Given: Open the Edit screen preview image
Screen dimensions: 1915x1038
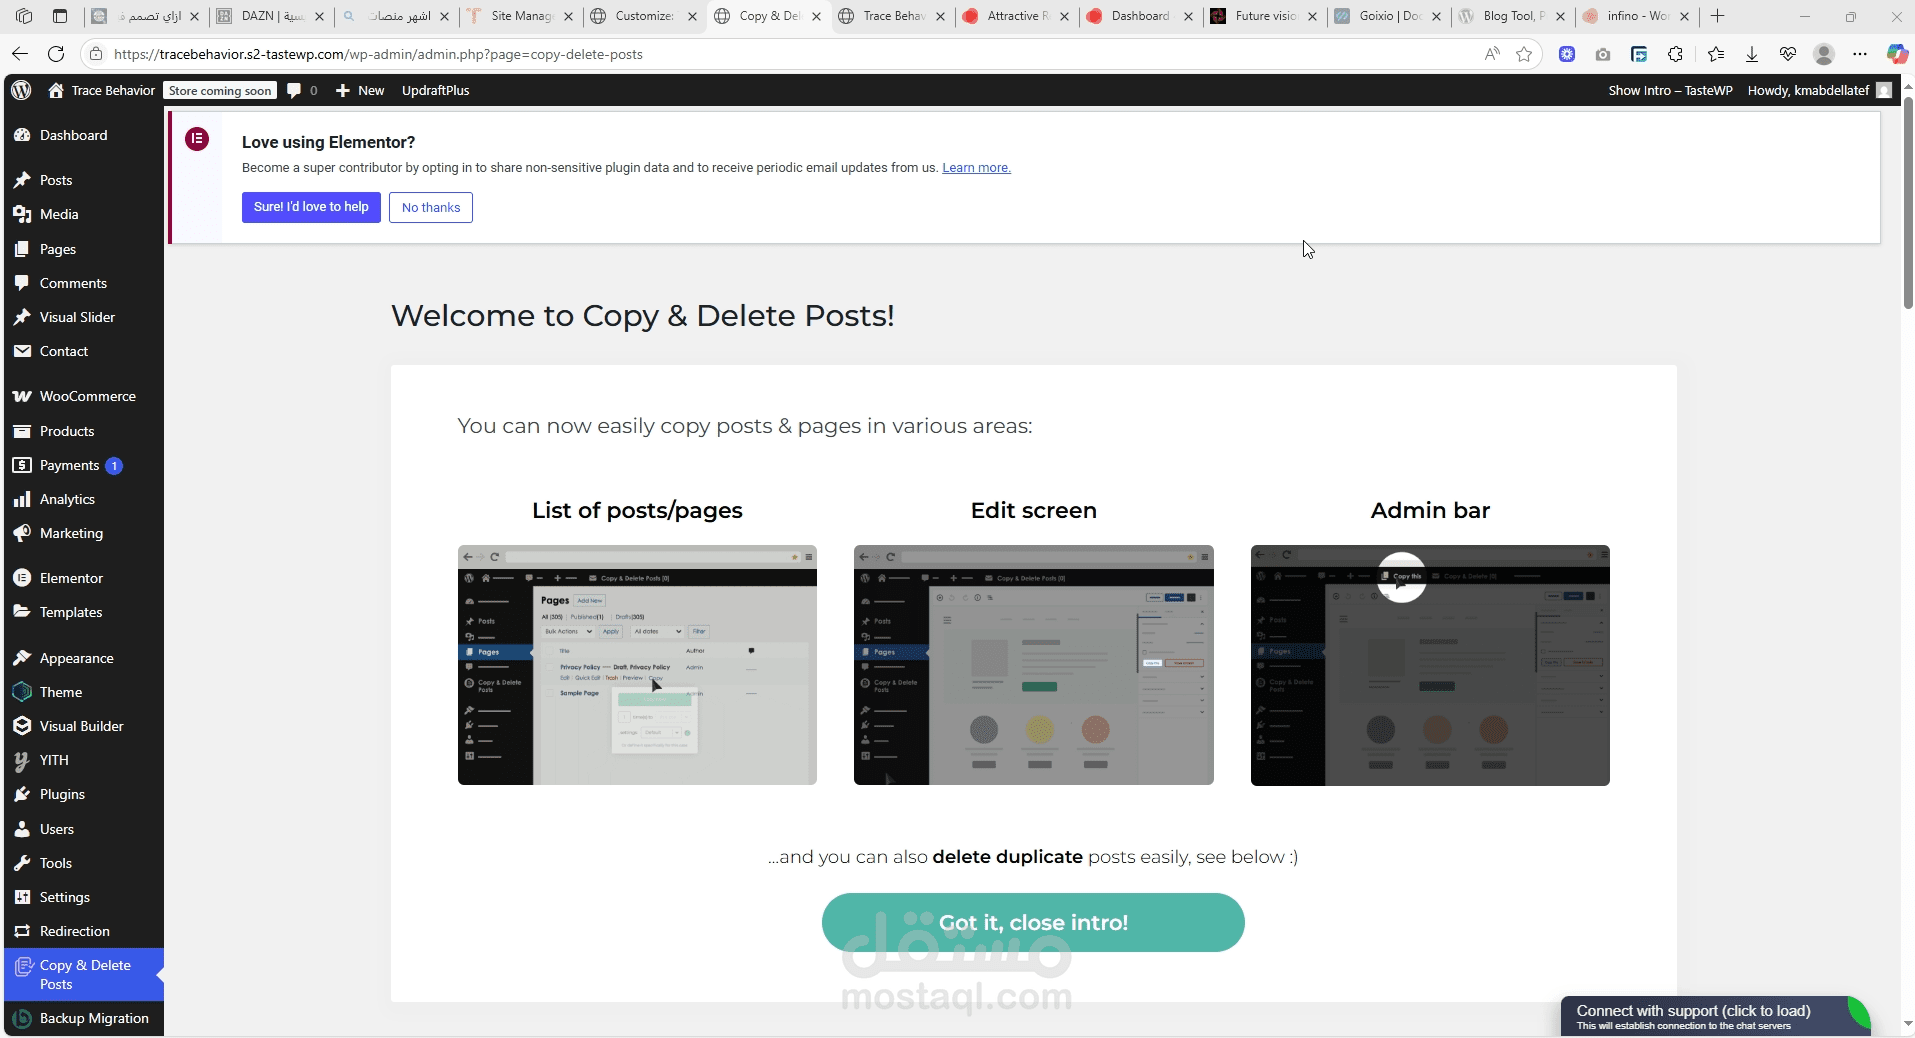Looking at the screenshot, I should pos(1034,665).
